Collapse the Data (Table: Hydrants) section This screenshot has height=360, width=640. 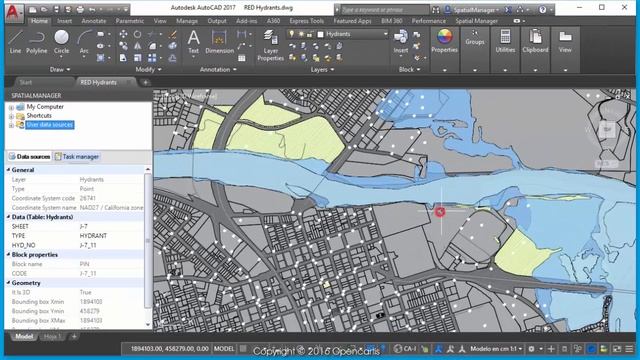point(8,217)
